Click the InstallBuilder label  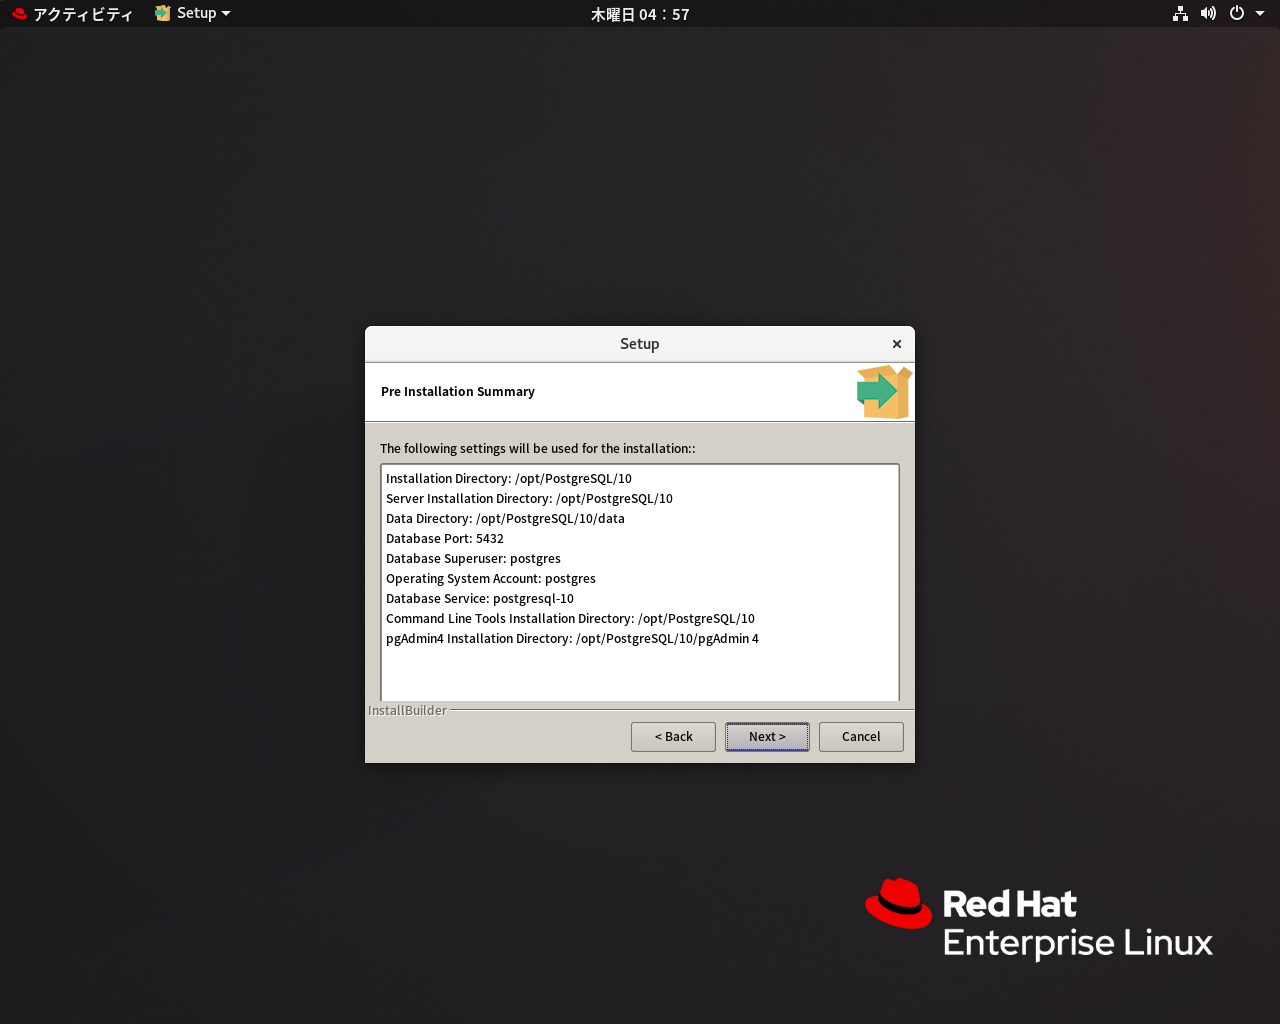tap(408, 711)
